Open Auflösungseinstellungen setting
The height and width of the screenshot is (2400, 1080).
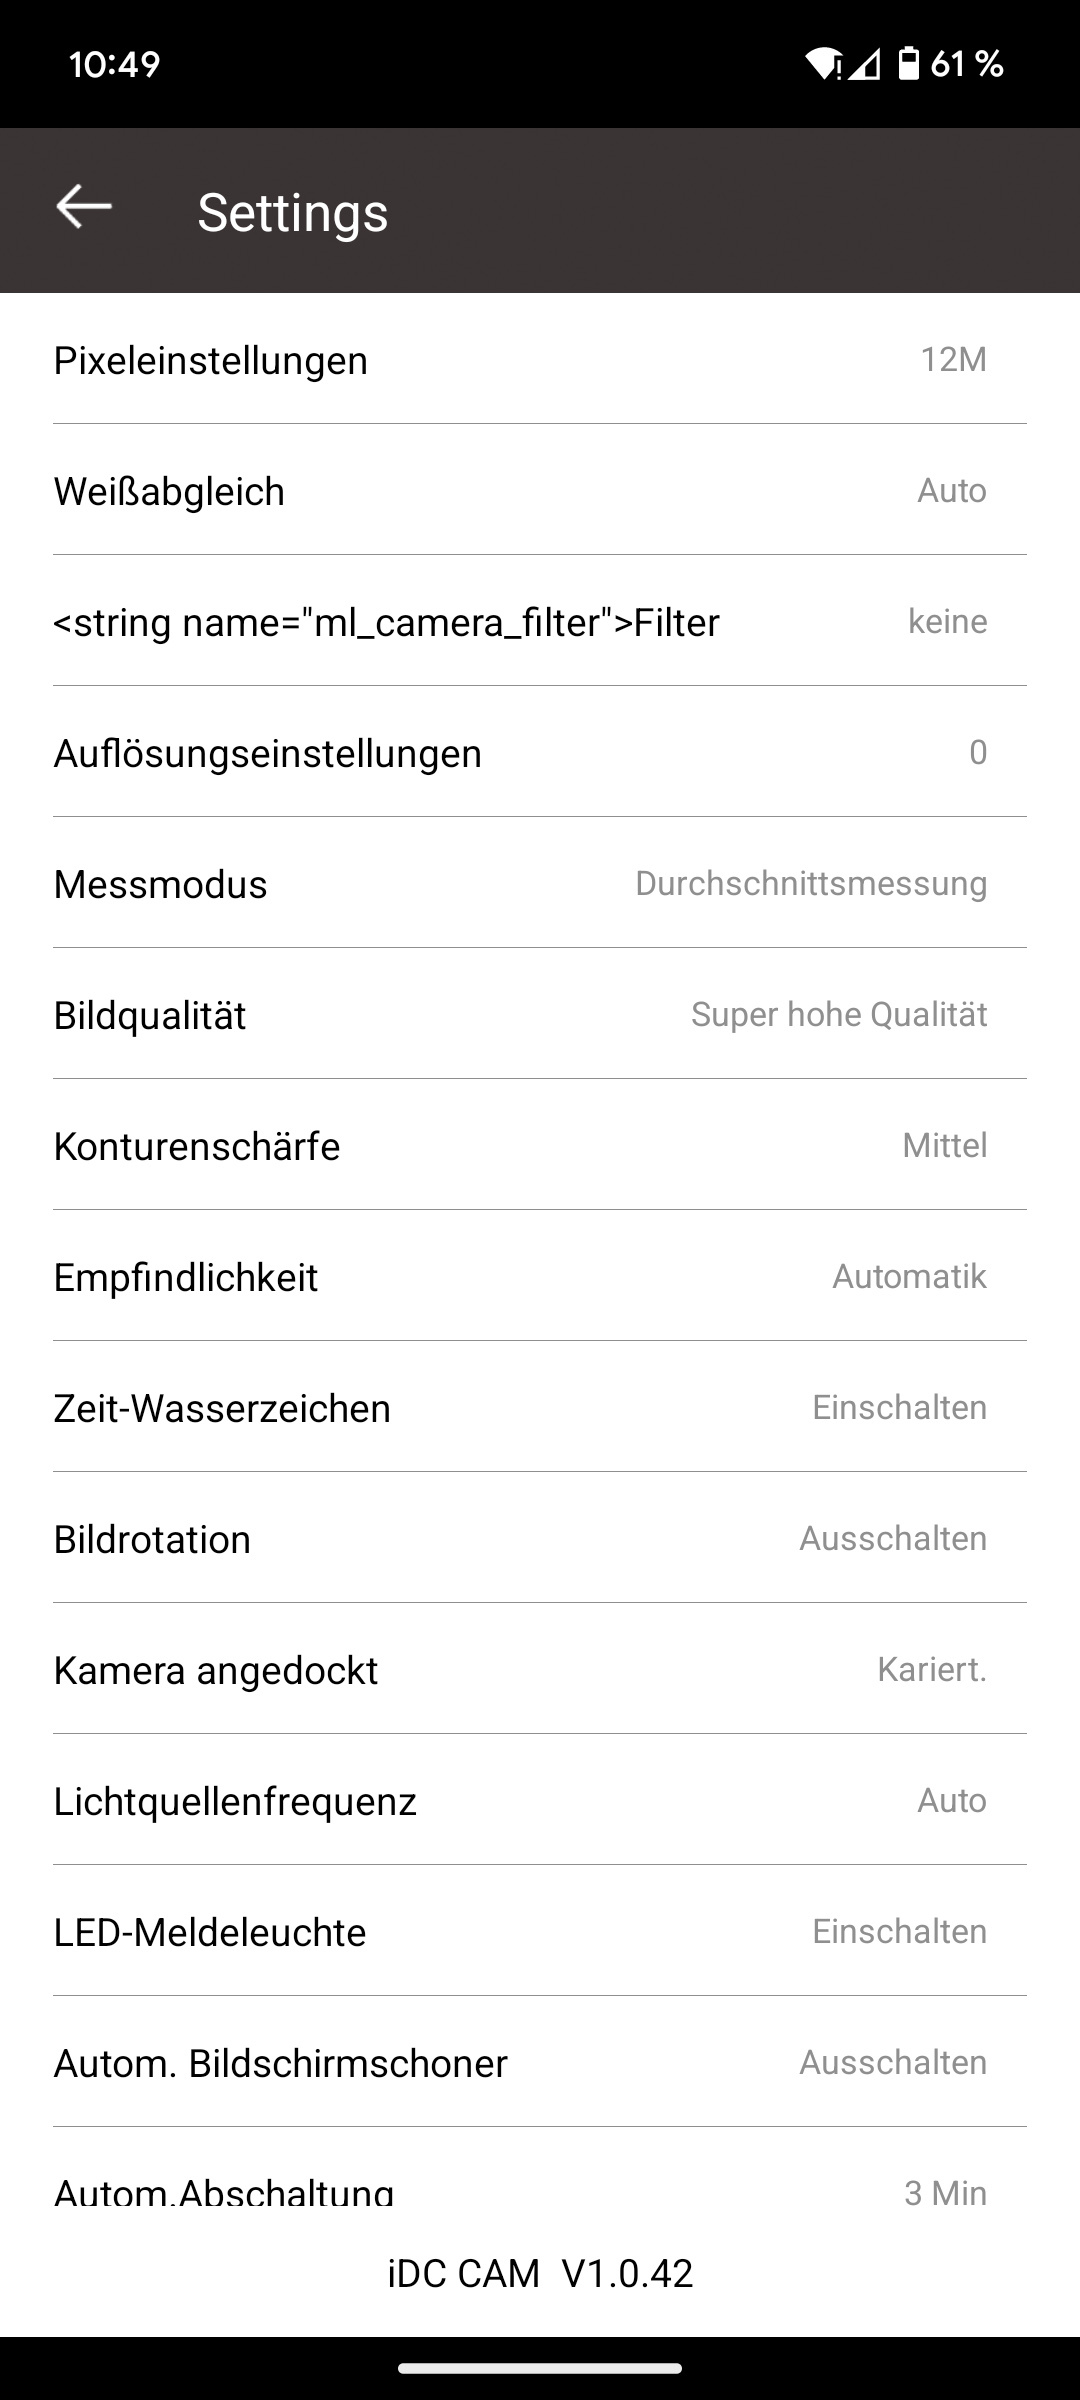click(x=540, y=753)
